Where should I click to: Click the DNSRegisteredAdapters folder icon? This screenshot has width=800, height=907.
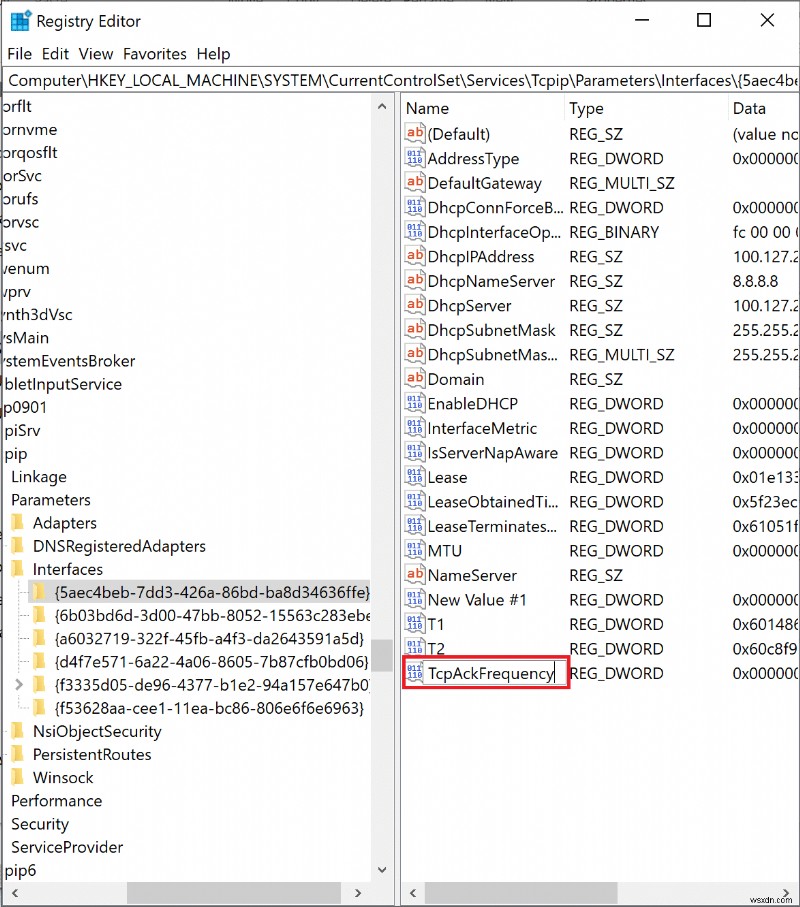point(18,545)
